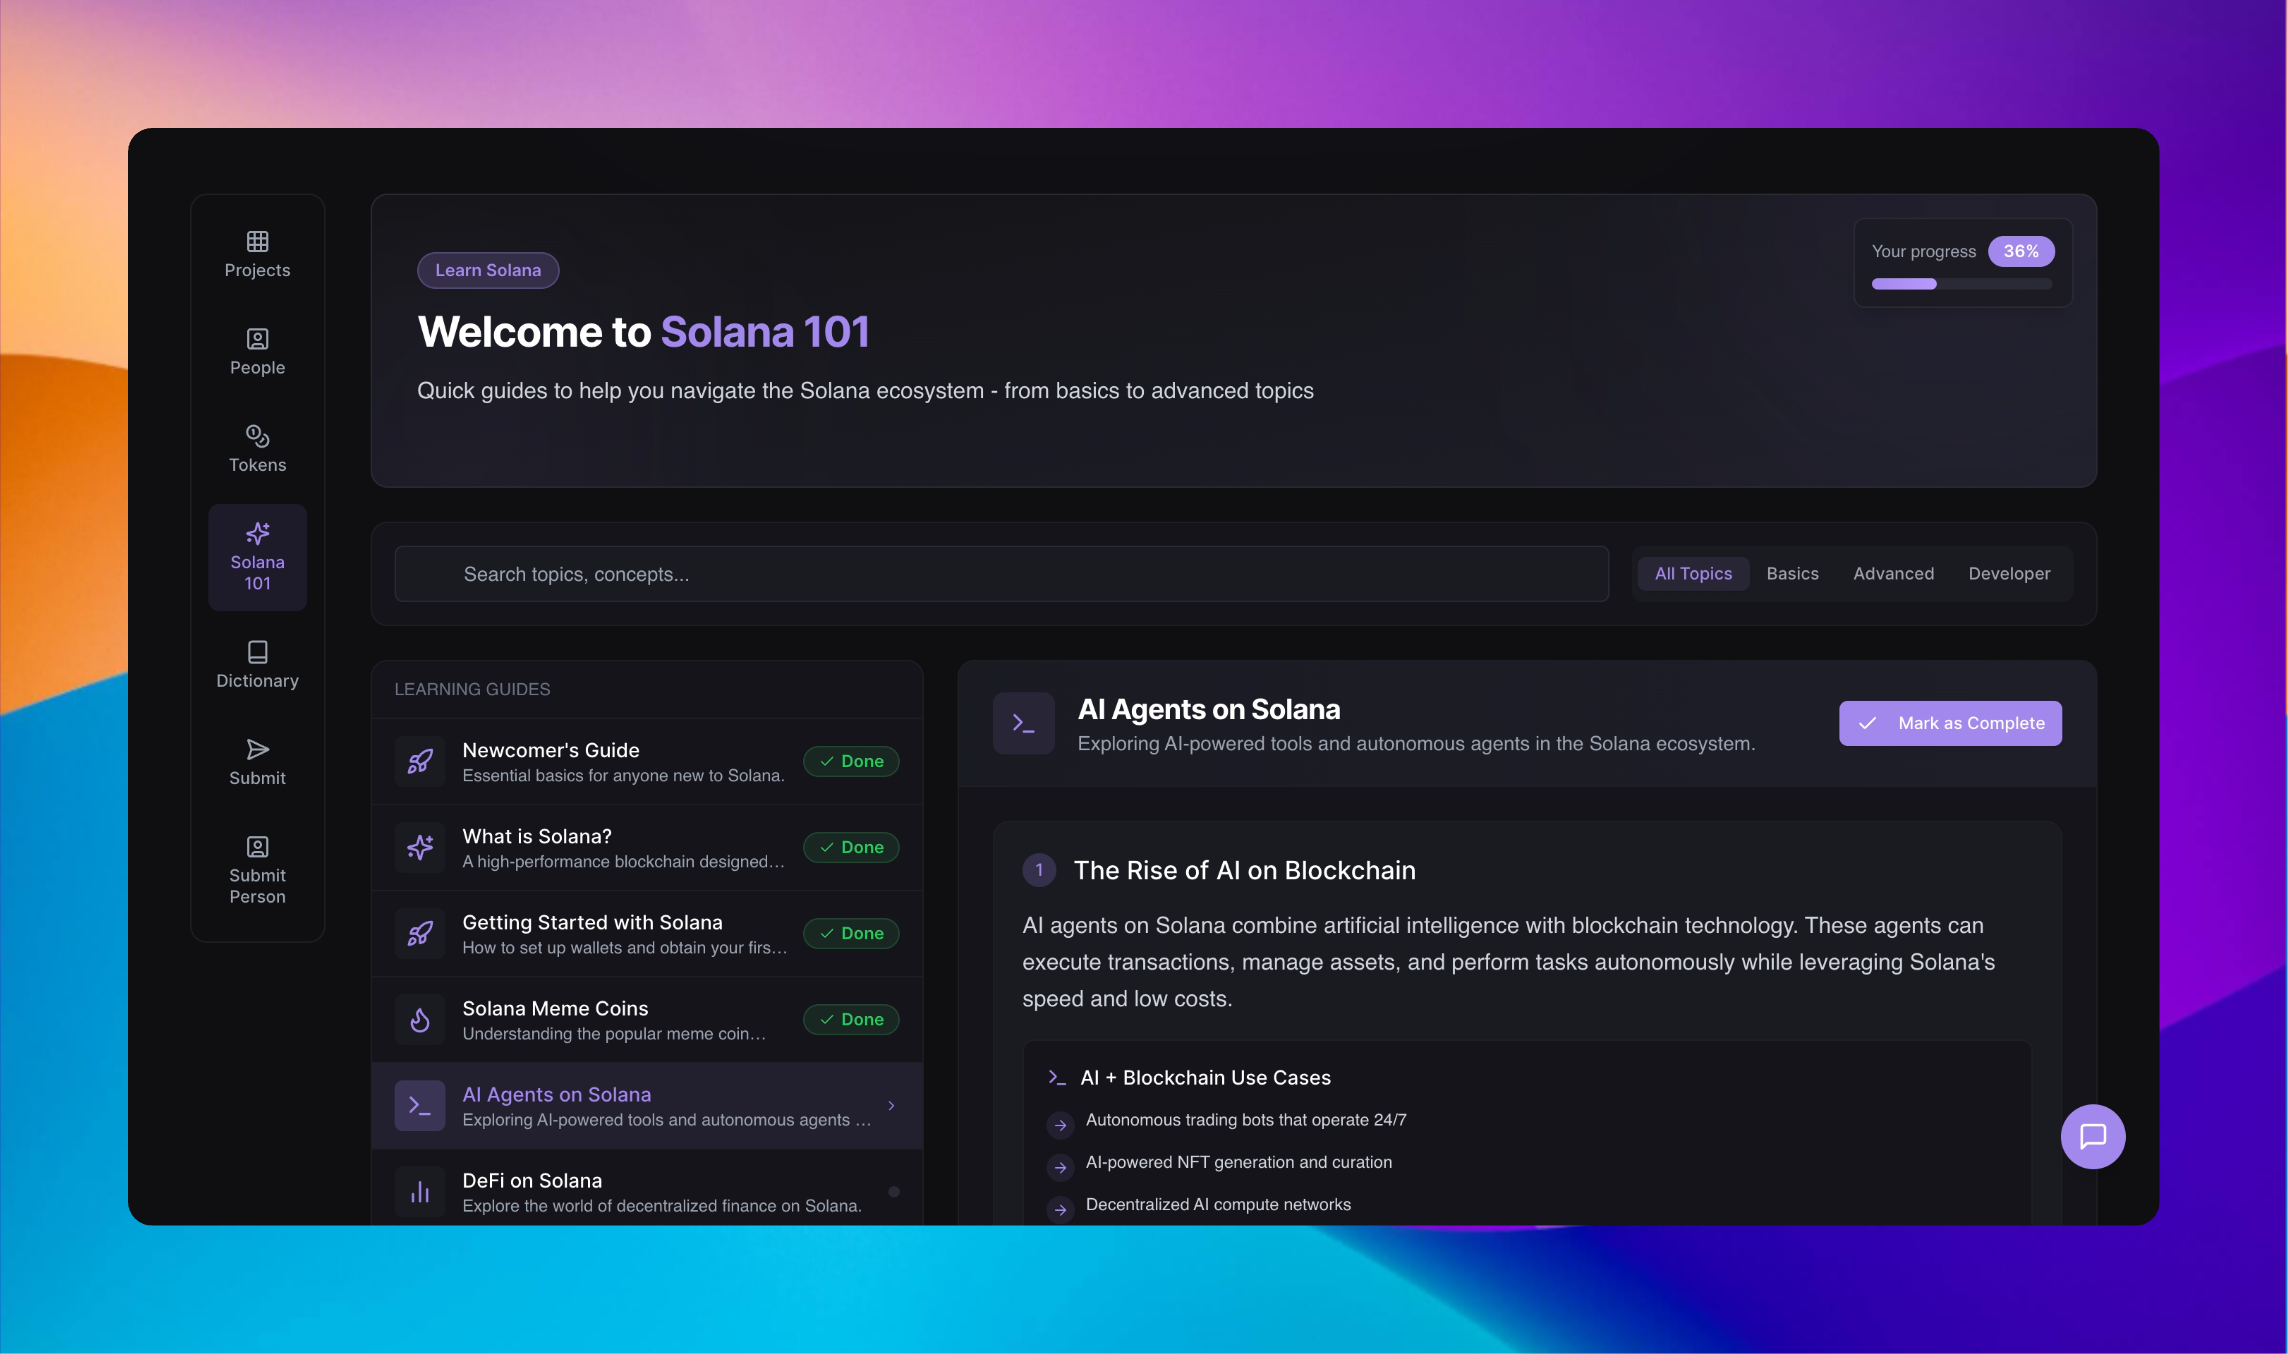Open the Tokens coins icon

point(257,436)
